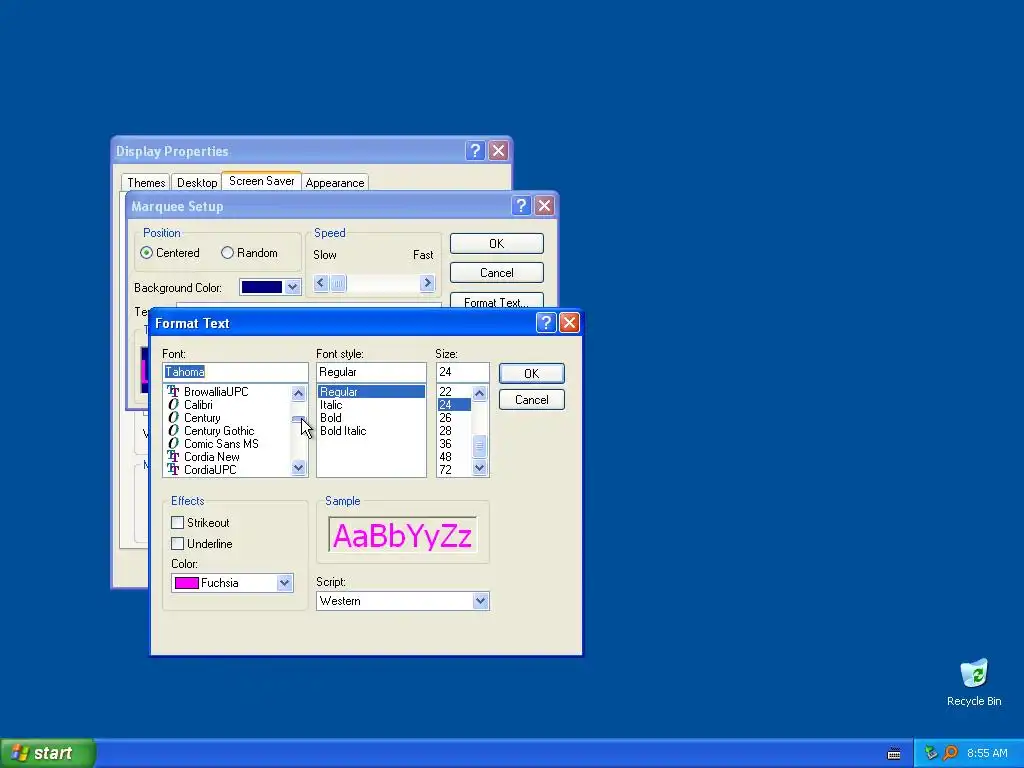
Task: Click OK in the Marquee Setup dialog
Action: (x=496, y=244)
